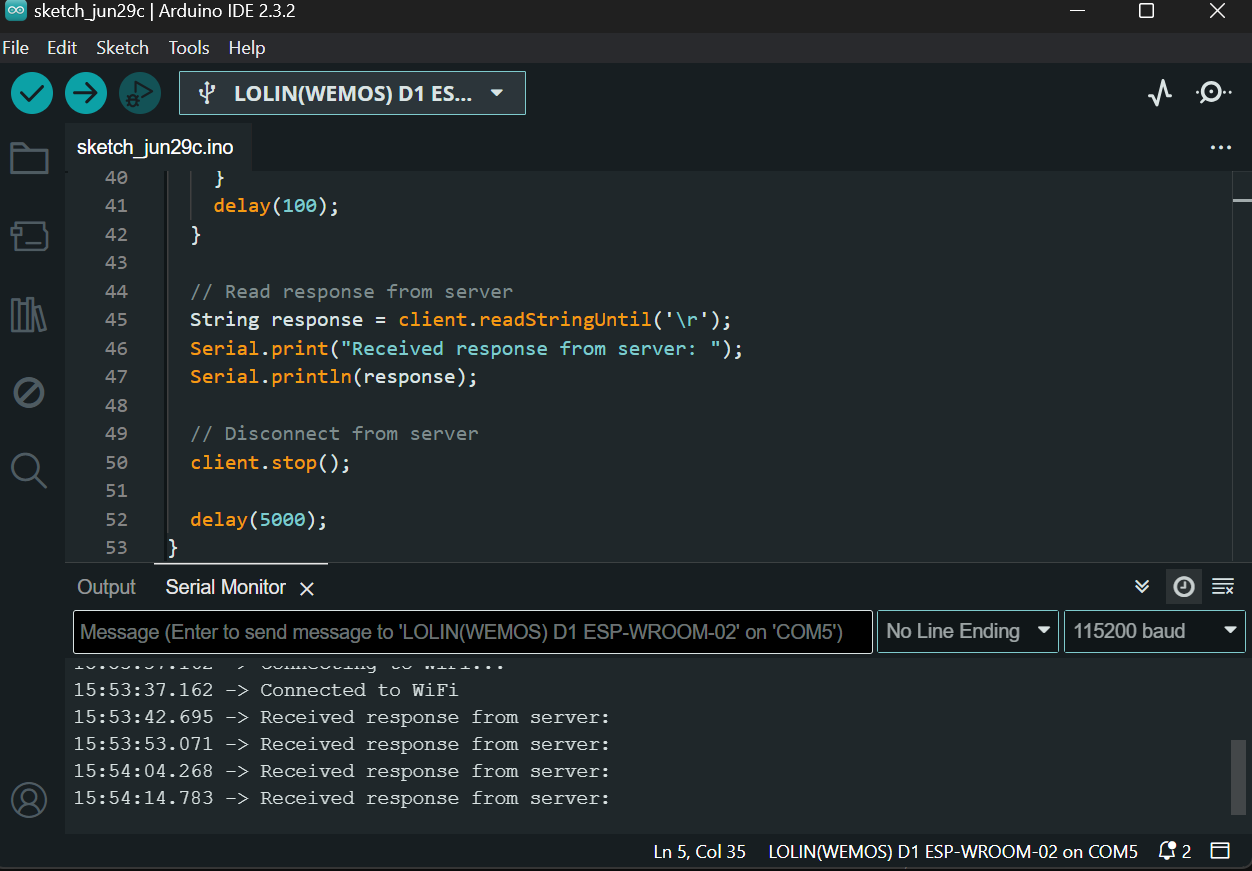Toggle timestamp clock icon in Serial Monitor
The width and height of the screenshot is (1252, 871).
(1184, 587)
